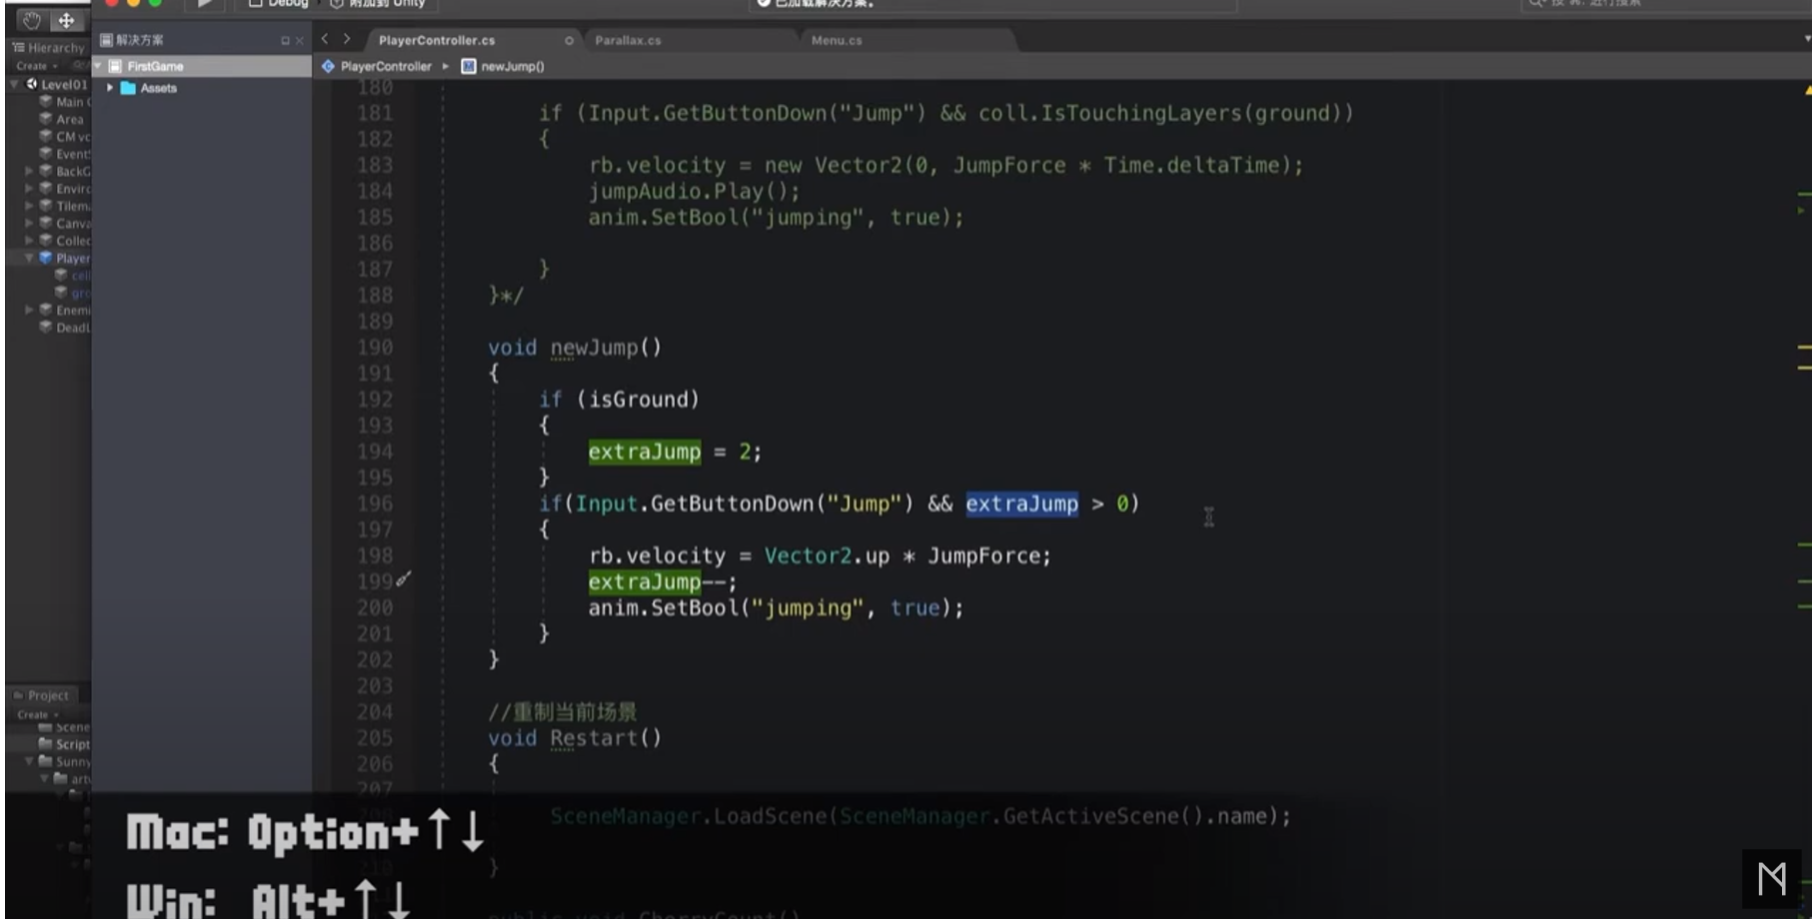
Task: Close the PlayerController.cs tab via its dot
Action: (x=569, y=41)
